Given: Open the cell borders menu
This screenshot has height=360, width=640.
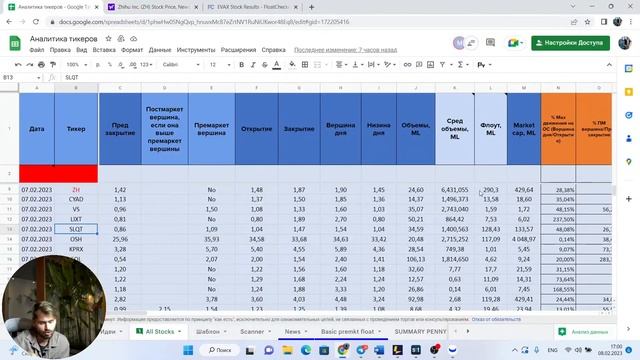Looking at the screenshot, I should (305, 64).
